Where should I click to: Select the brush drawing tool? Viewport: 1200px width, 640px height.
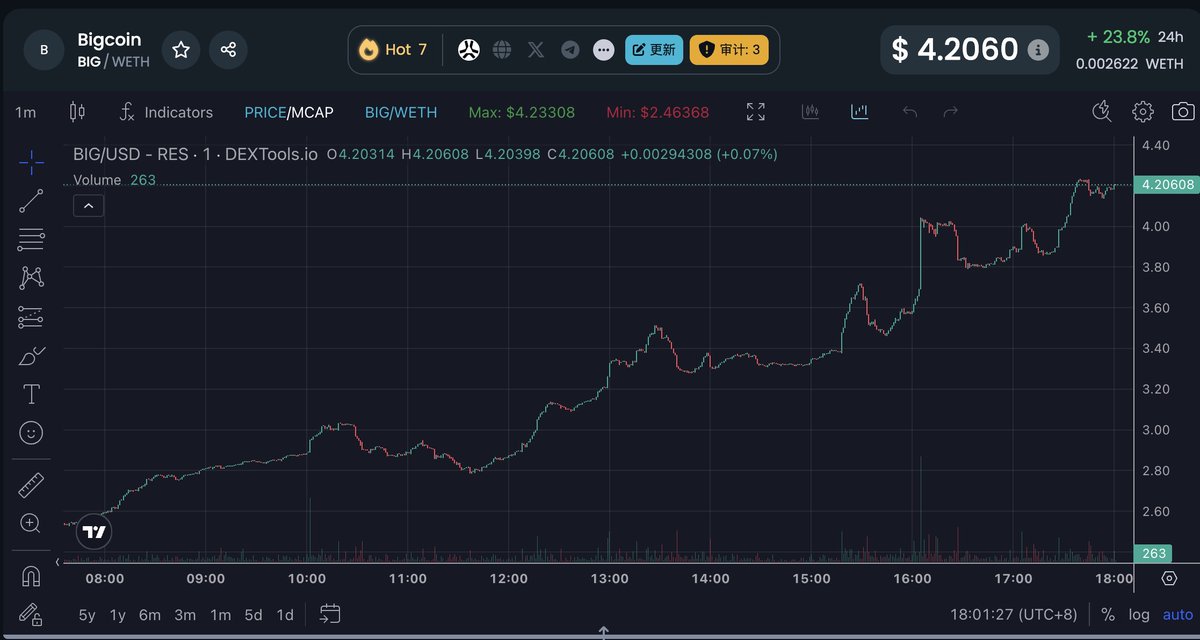[x=31, y=356]
